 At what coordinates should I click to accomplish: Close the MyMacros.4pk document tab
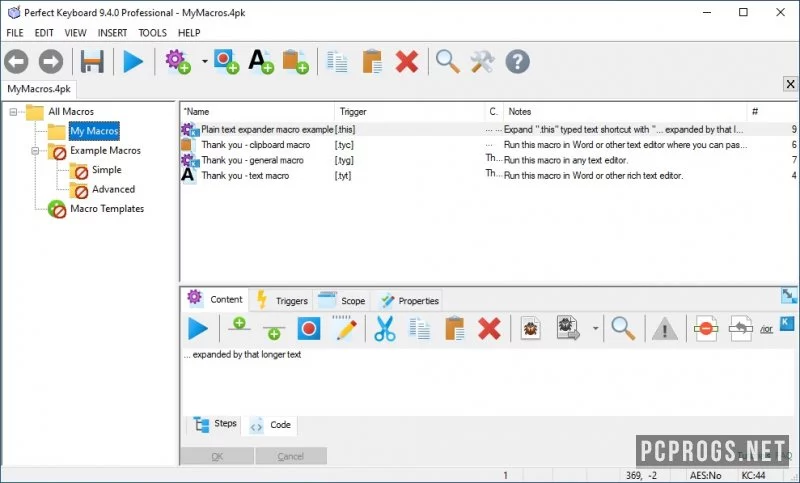[790, 84]
